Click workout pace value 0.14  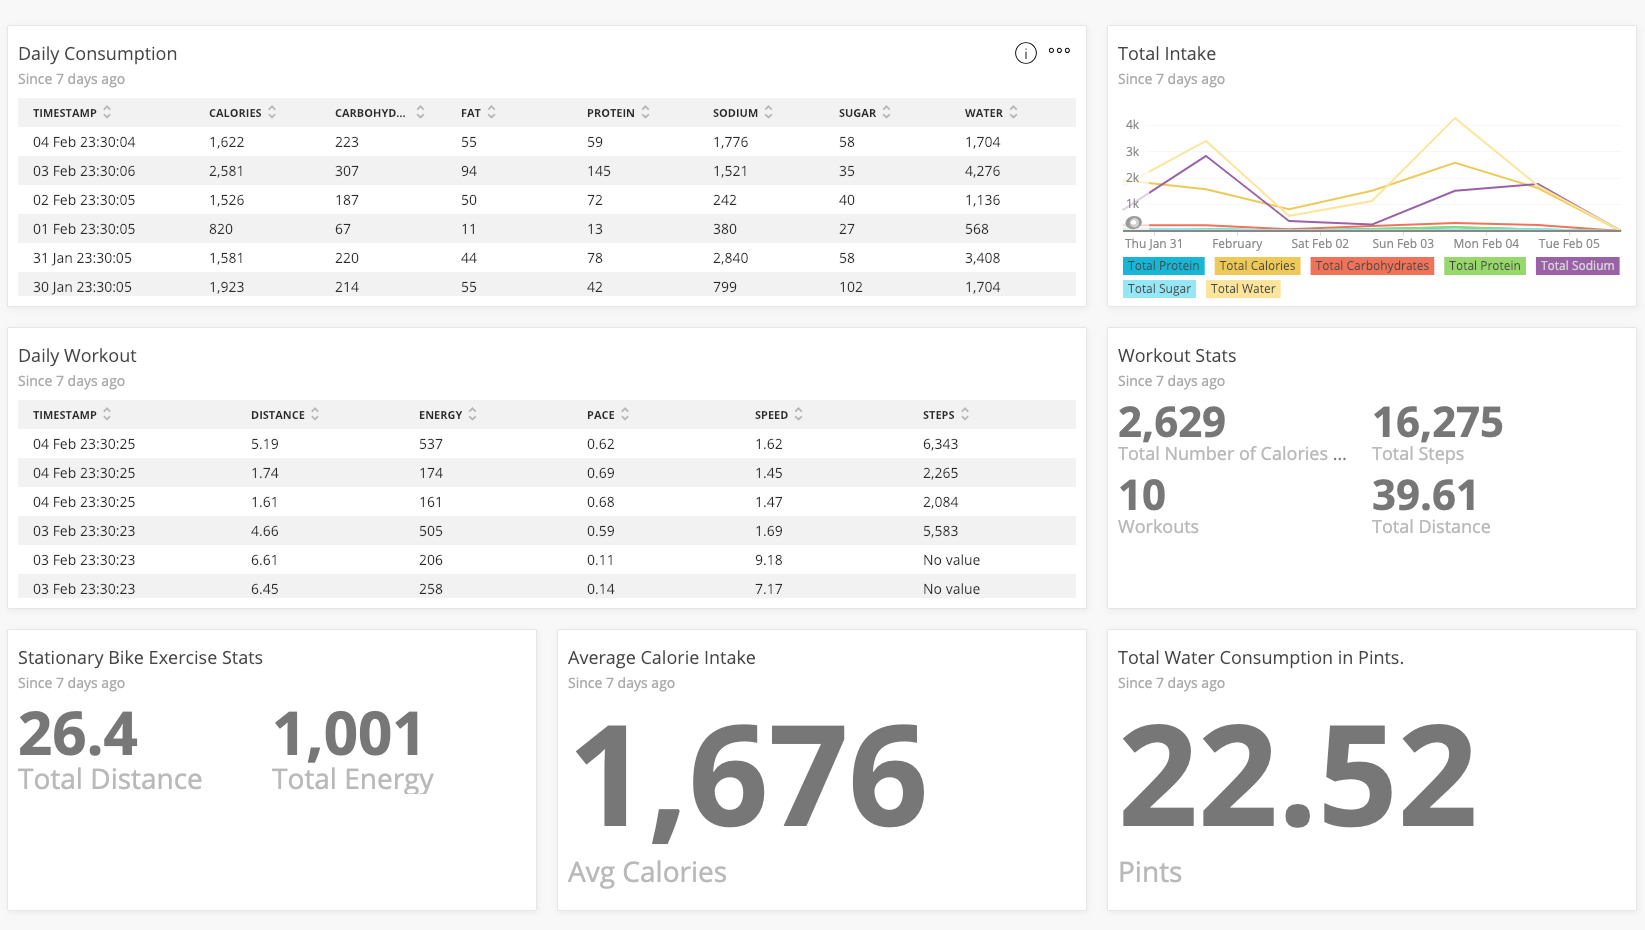point(601,589)
